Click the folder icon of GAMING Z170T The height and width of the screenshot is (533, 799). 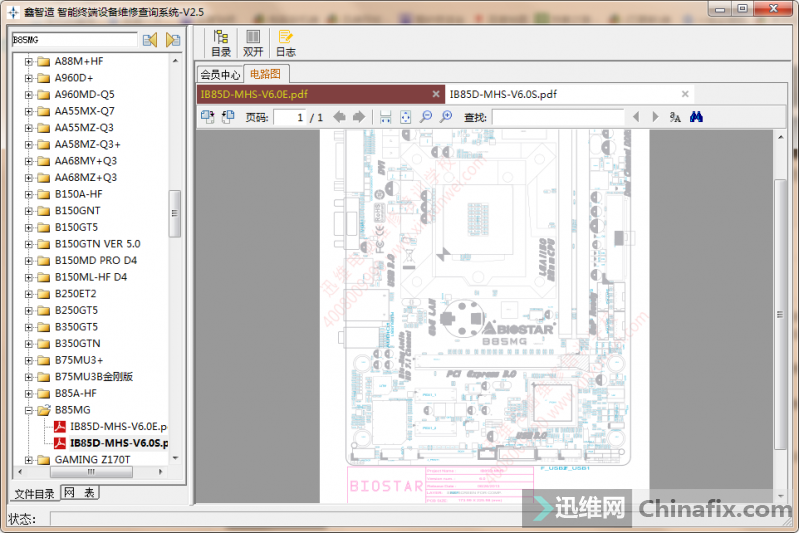pyautogui.click(x=44, y=460)
